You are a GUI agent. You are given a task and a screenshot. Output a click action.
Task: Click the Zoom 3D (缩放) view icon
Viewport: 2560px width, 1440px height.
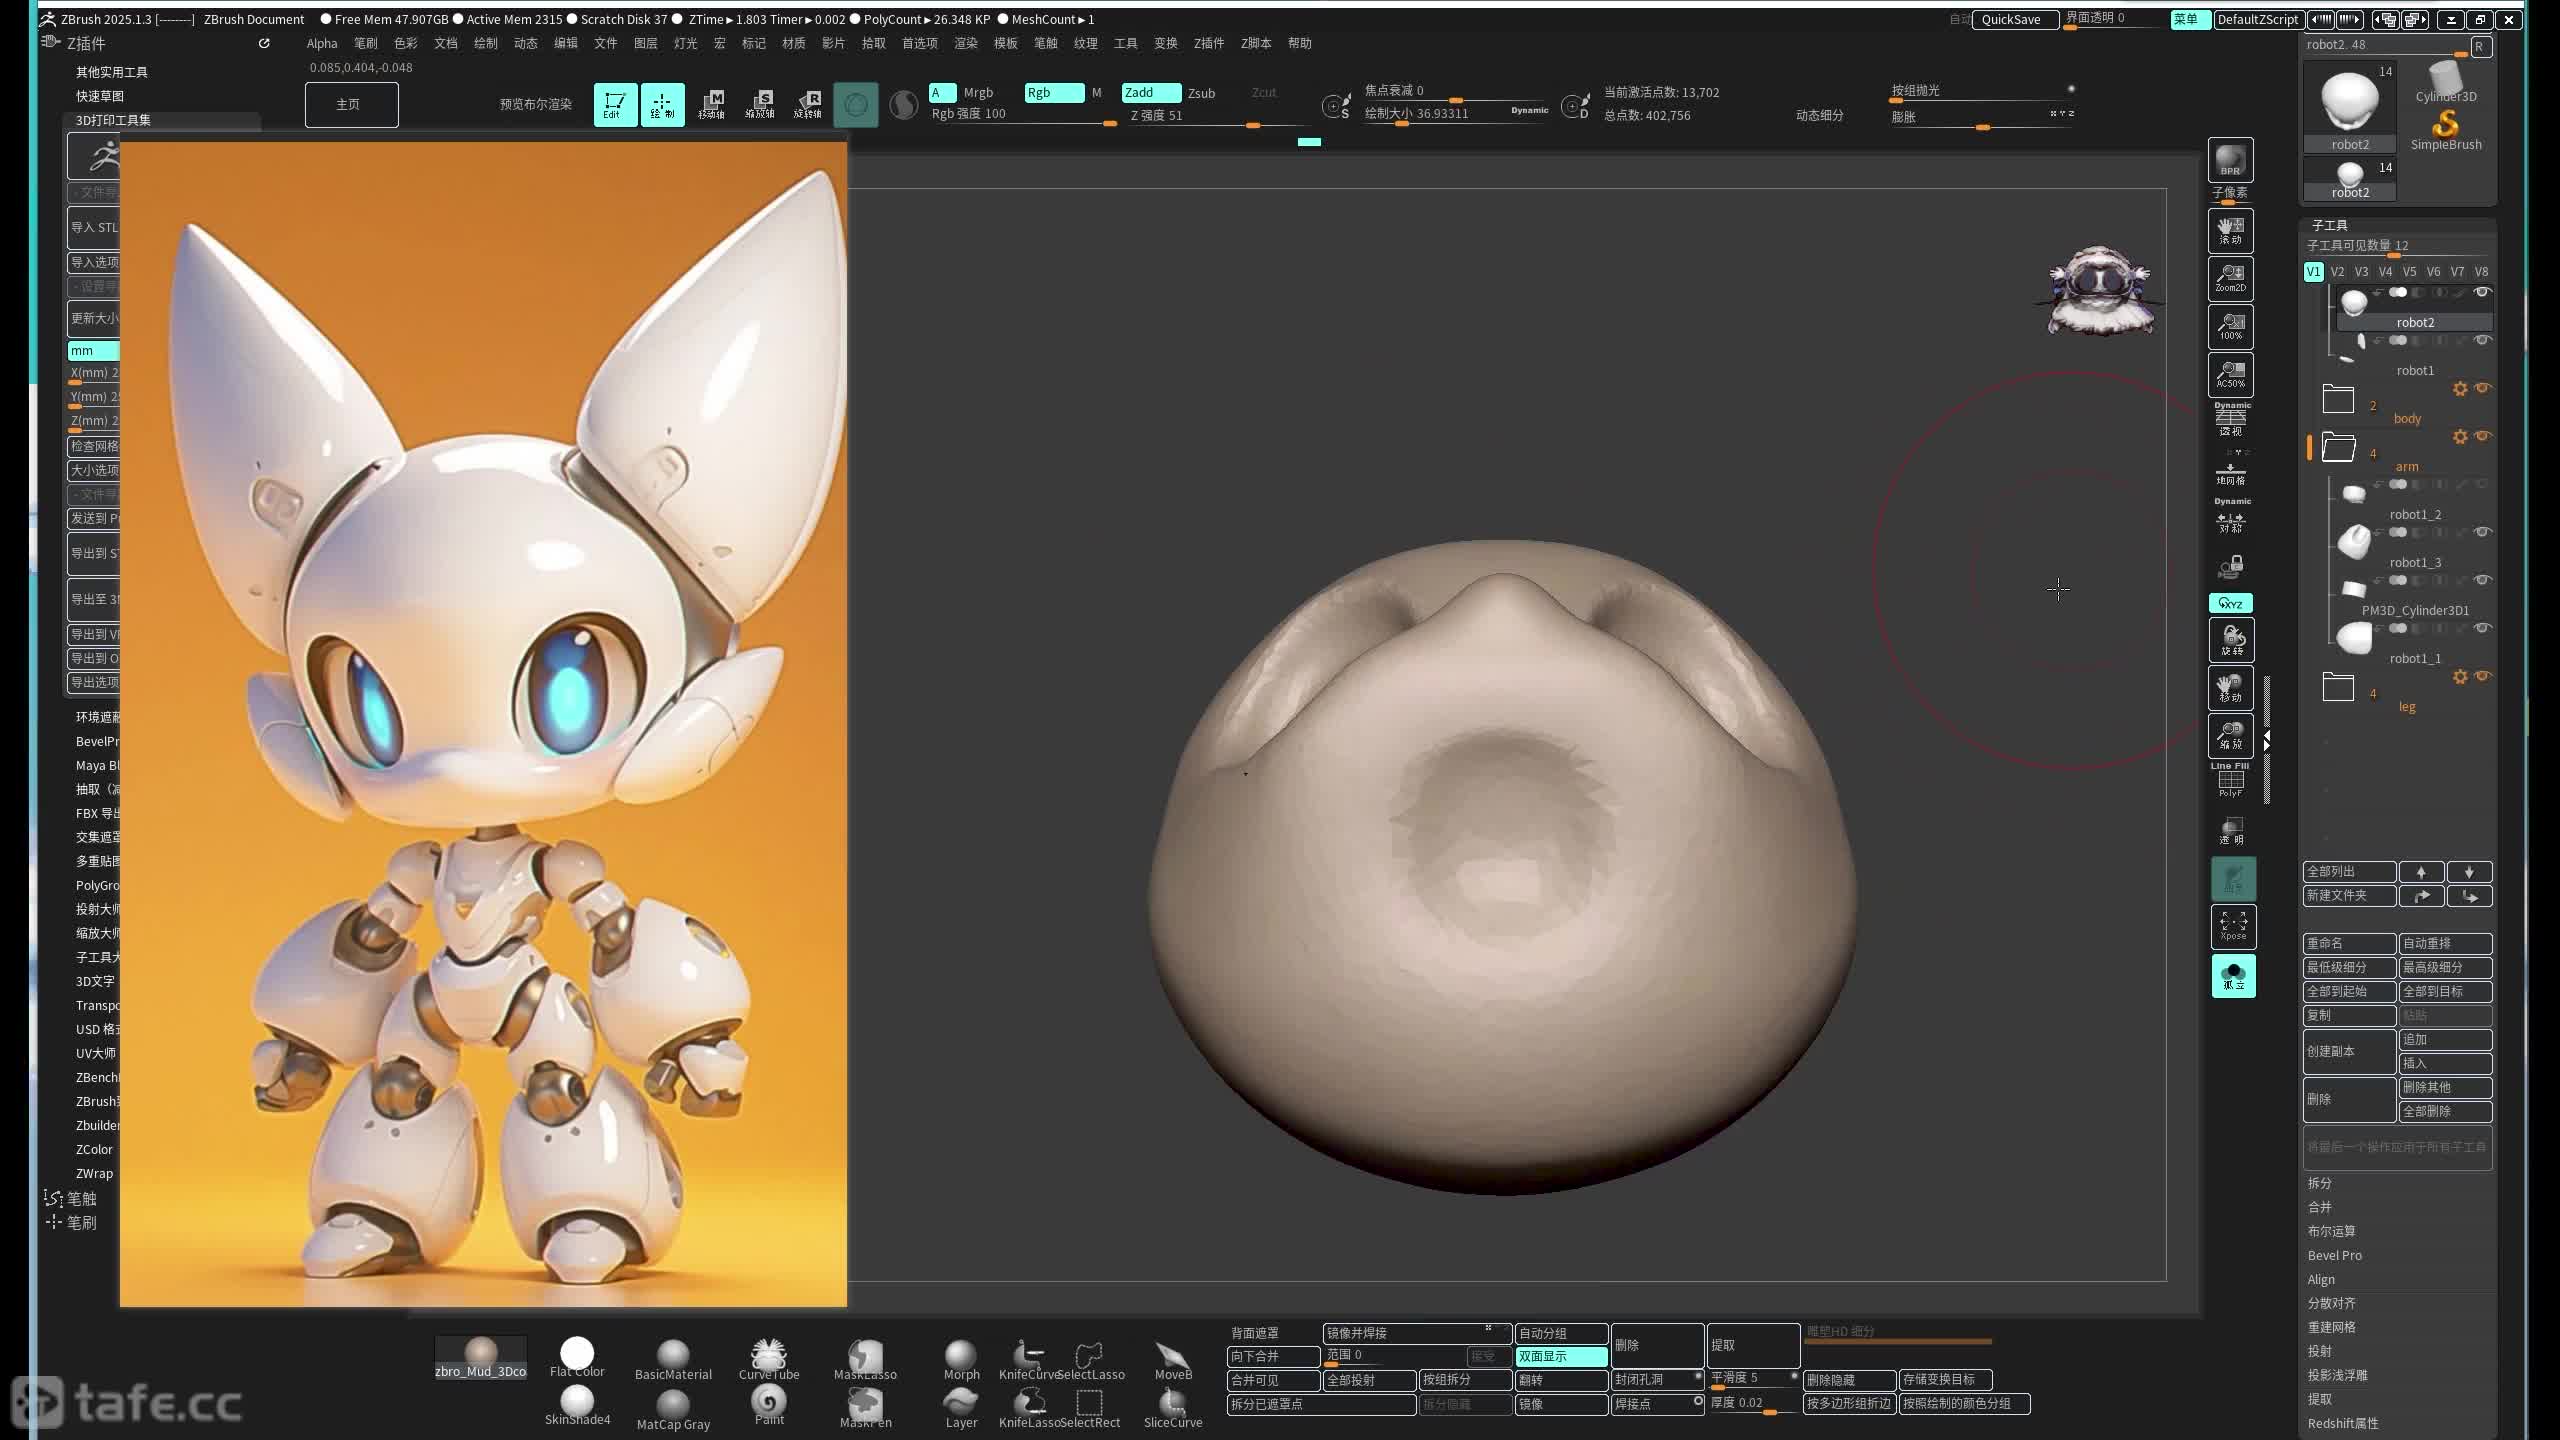[x=2230, y=736]
